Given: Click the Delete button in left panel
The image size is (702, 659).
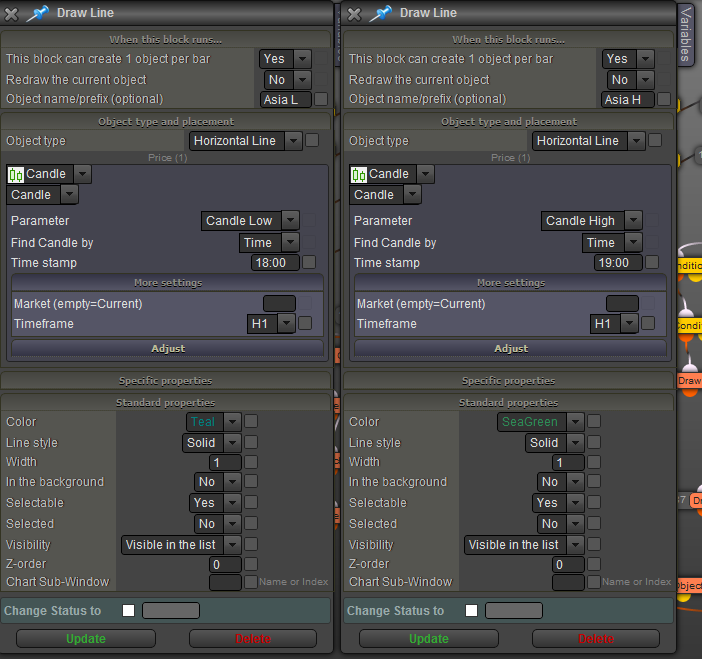Looking at the screenshot, I should 253,639.
